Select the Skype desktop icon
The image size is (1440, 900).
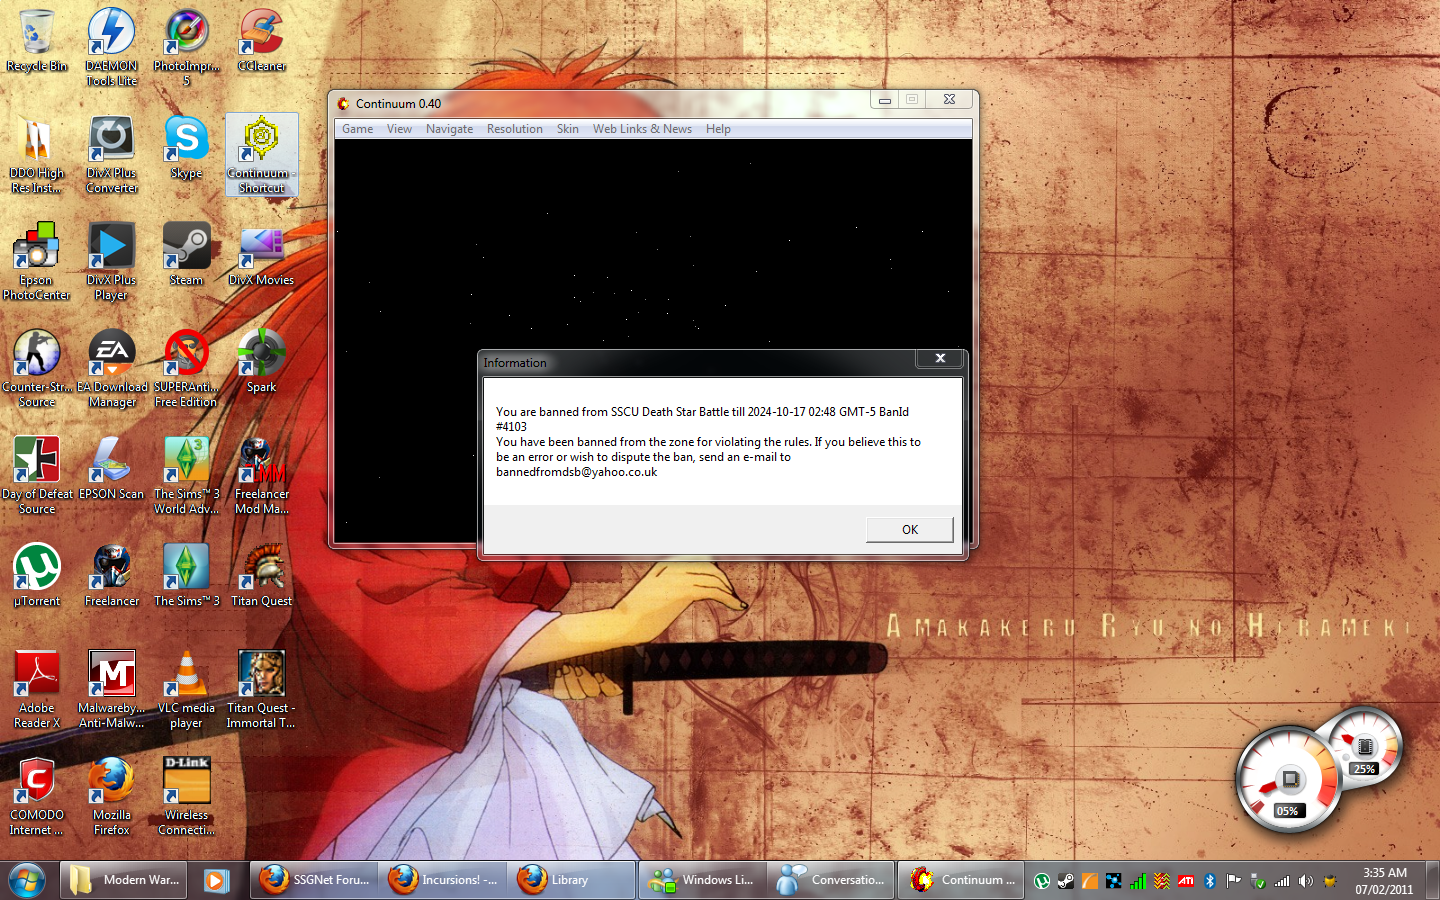pos(186,147)
